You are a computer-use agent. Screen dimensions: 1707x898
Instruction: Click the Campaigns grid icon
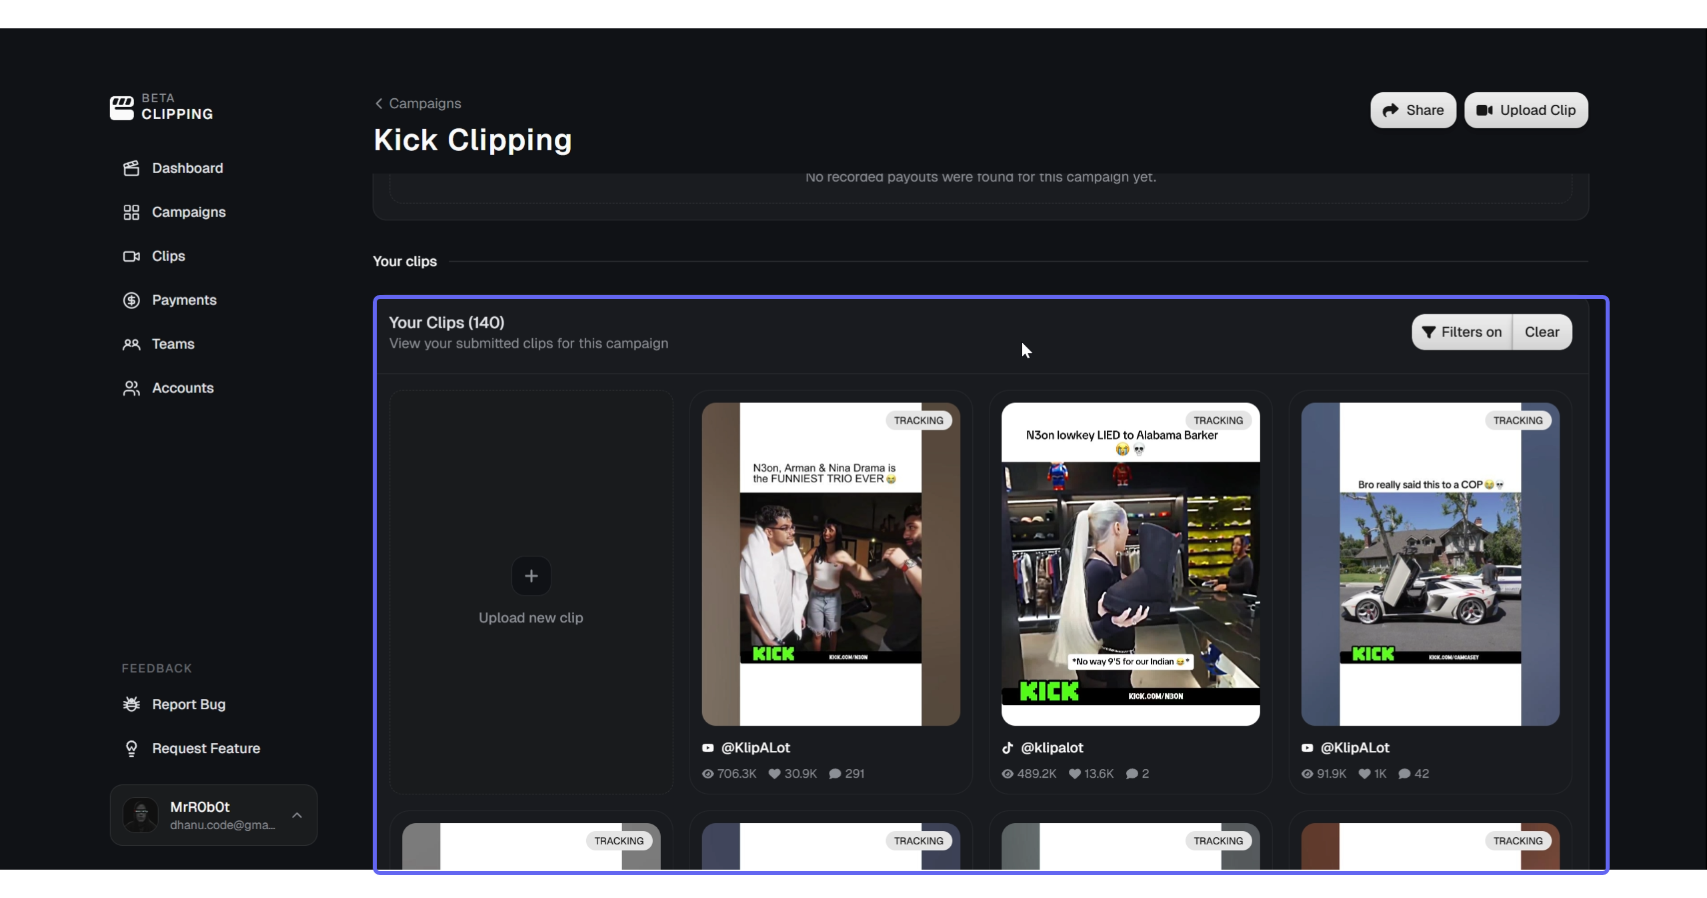131,212
